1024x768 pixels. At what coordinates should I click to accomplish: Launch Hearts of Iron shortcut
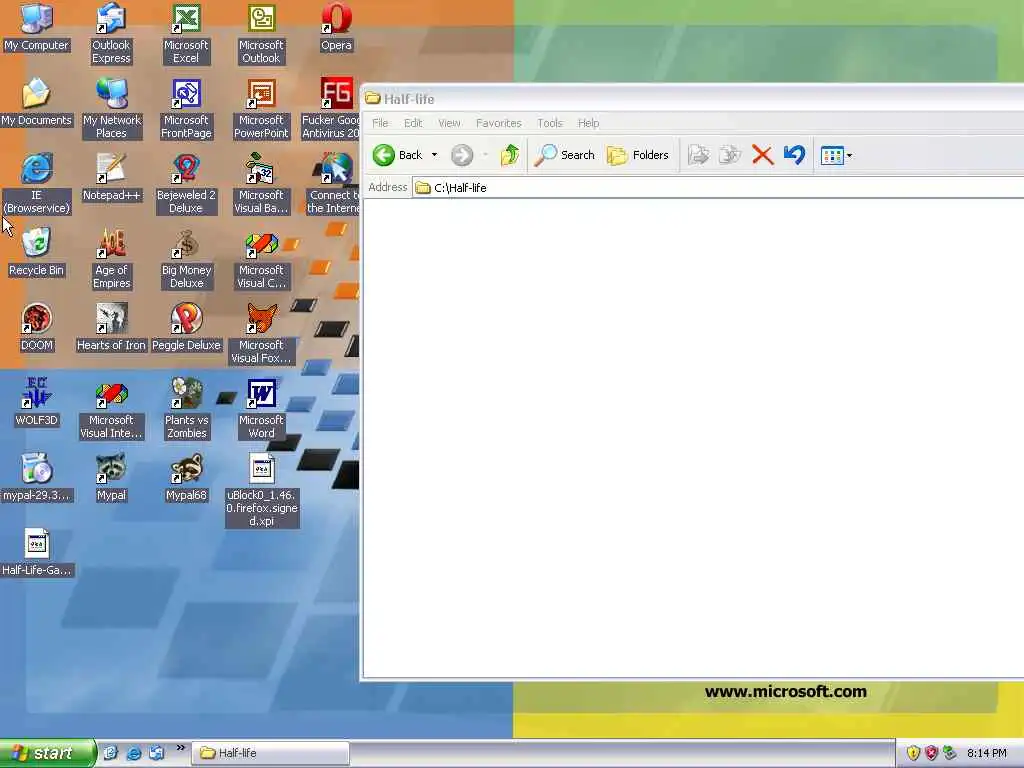pos(111,328)
